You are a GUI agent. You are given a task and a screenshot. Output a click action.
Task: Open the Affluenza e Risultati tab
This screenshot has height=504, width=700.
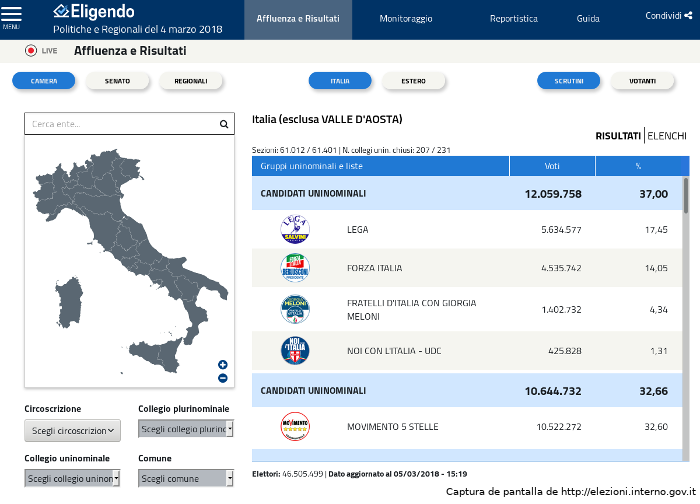[x=298, y=19]
